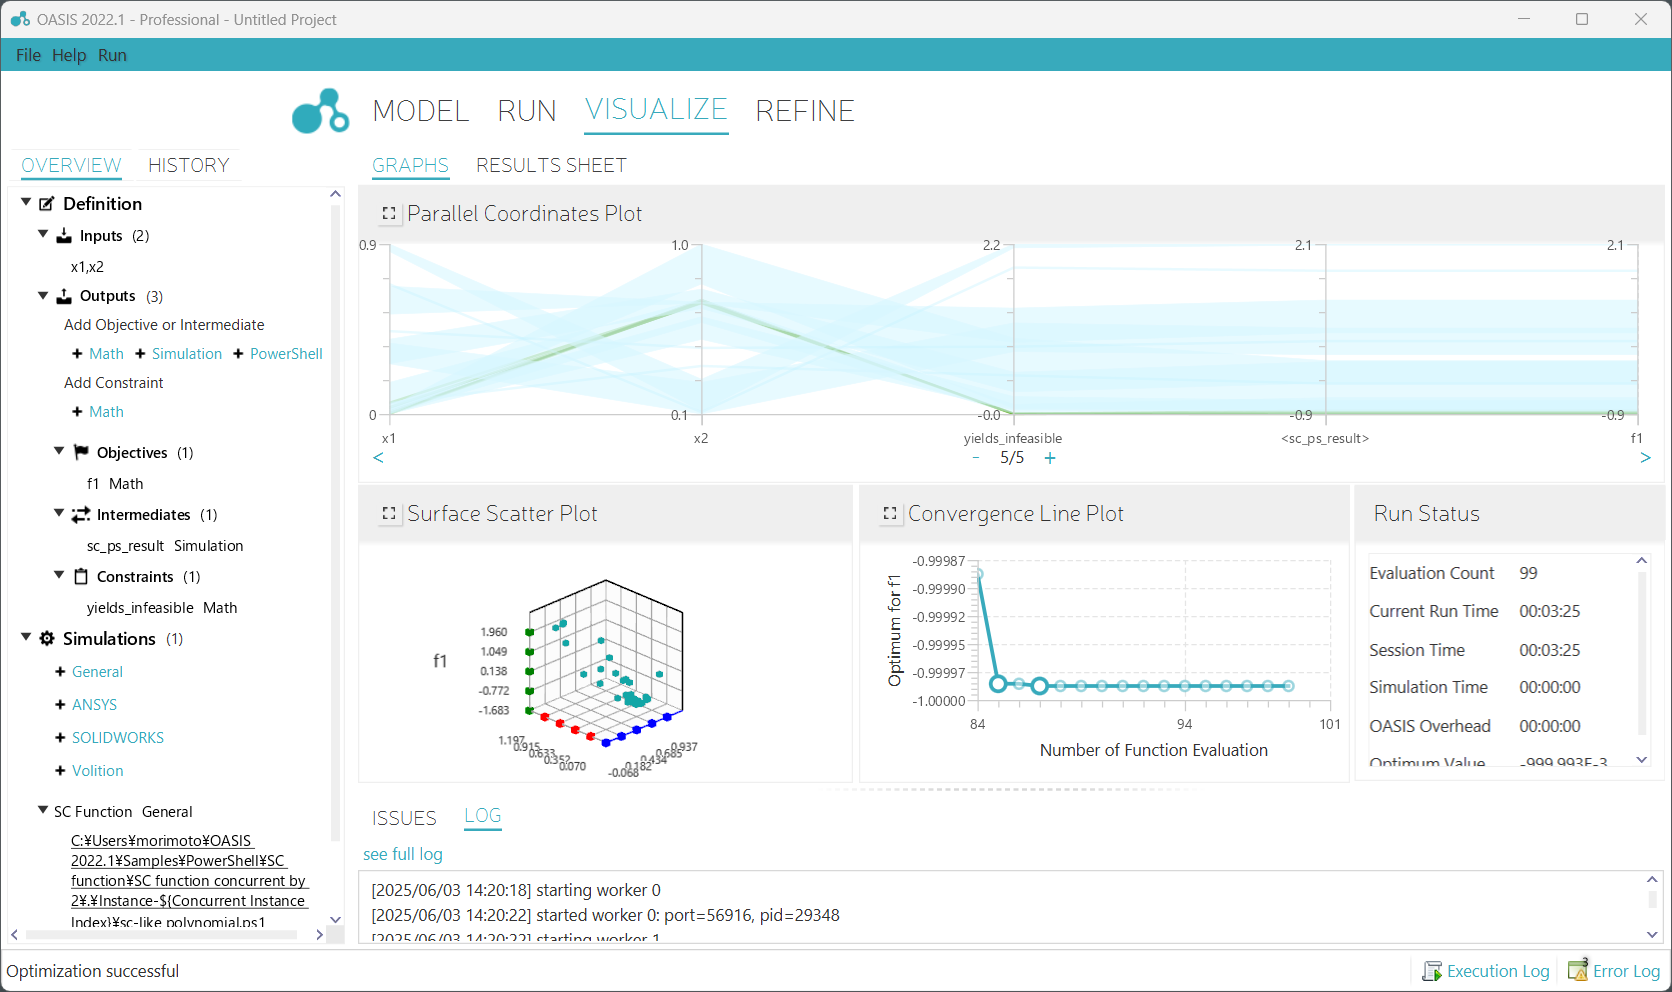
Task: Add an ANSYS simulation
Action: pos(94,705)
